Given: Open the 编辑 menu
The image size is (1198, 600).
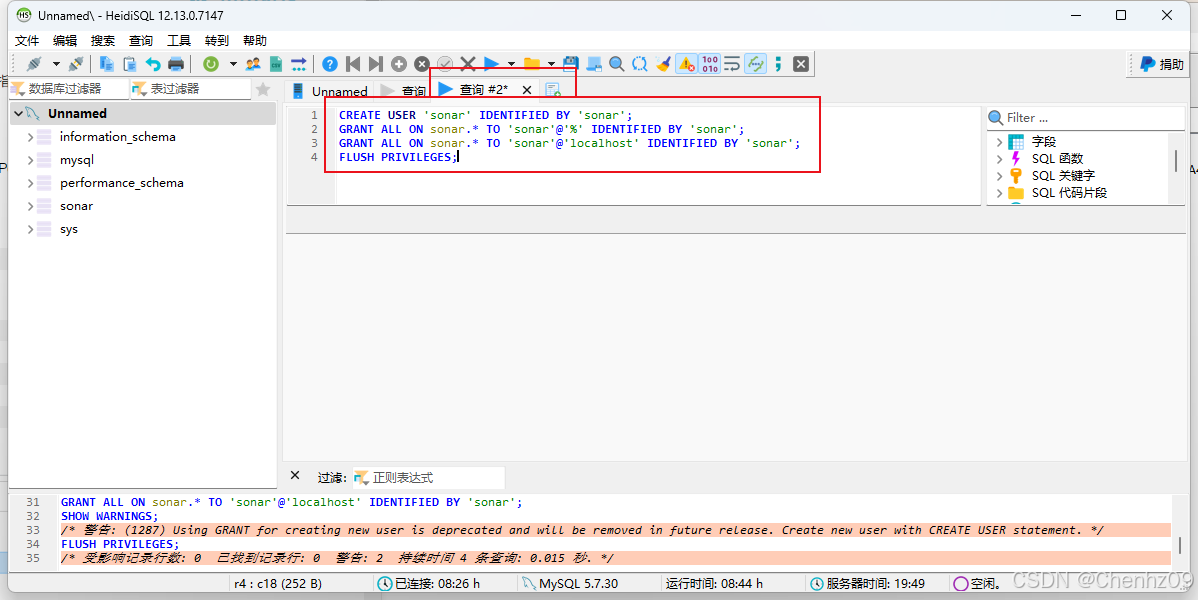Looking at the screenshot, I should tap(65, 41).
